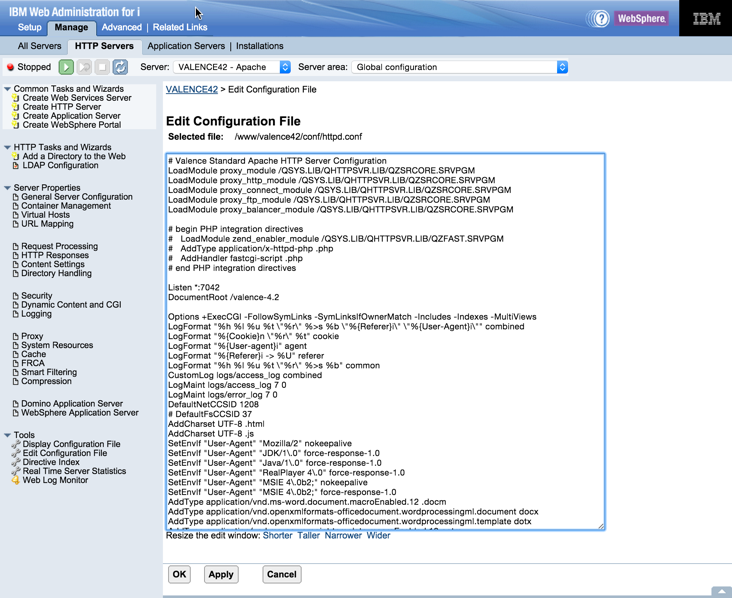Click the icon beside LDAP Configuration
Image resolution: width=732 pixels, height=598 pixels.
[15, 165]
